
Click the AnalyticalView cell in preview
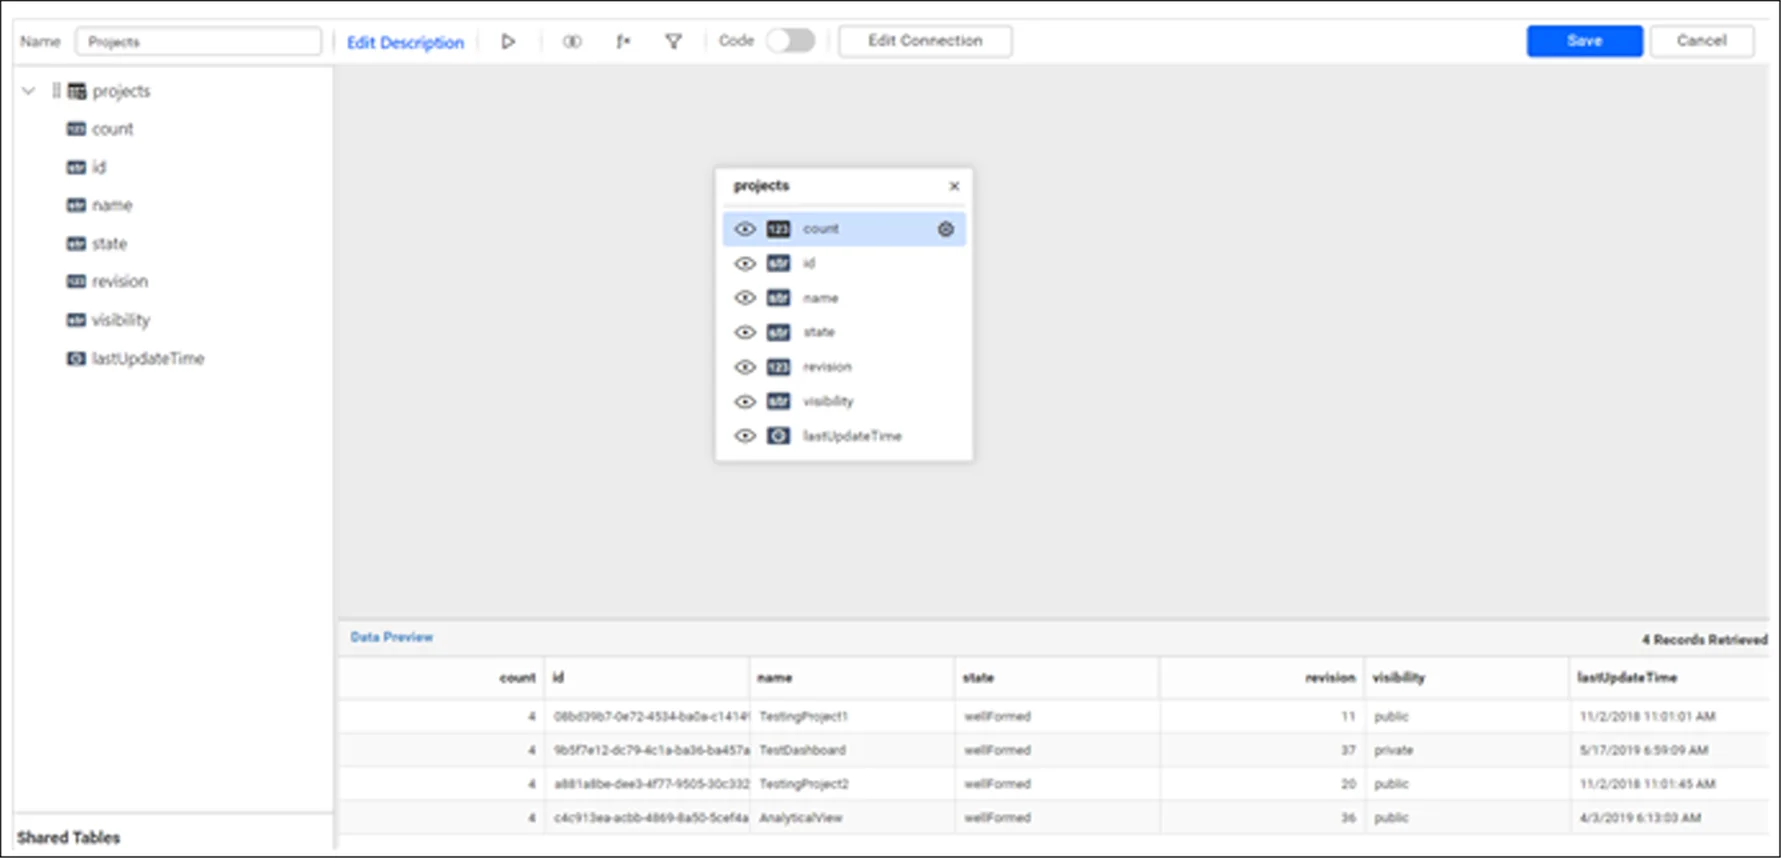800,818
